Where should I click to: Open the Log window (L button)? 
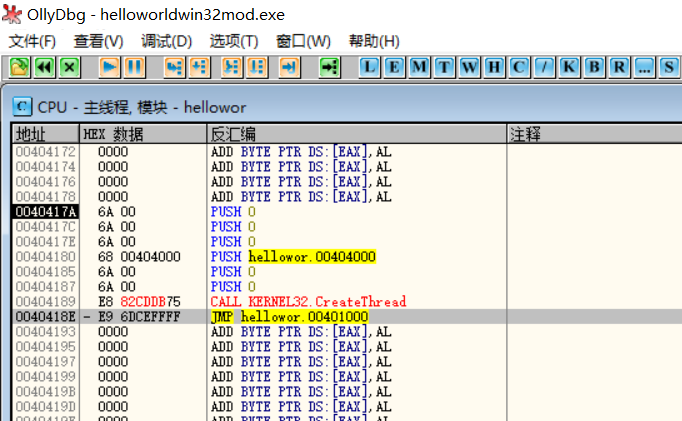(369, 67)
